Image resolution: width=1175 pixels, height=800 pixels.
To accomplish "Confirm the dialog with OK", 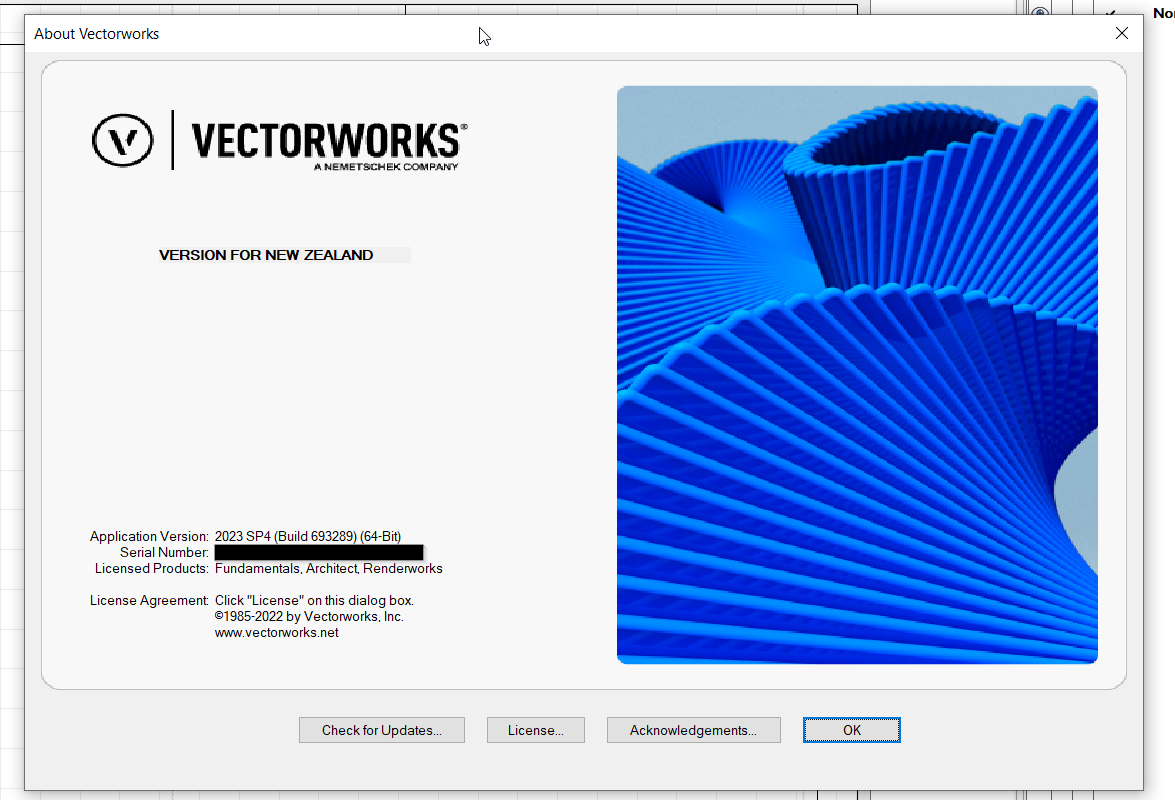I will [x=851, y=730].
